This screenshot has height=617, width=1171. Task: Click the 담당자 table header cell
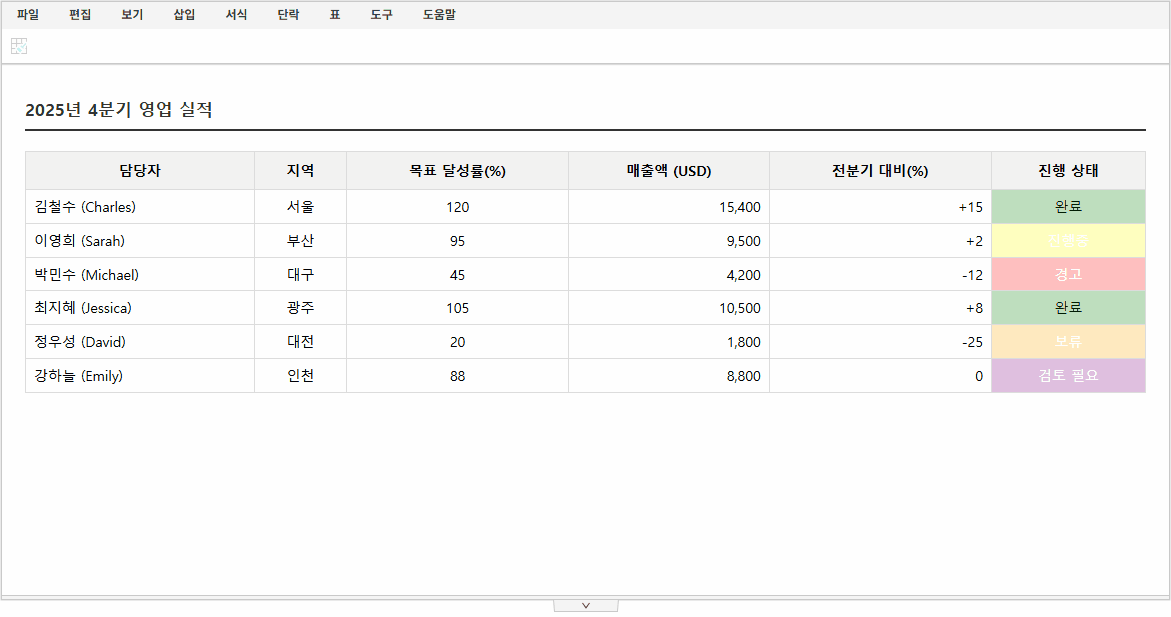(140, 170)
